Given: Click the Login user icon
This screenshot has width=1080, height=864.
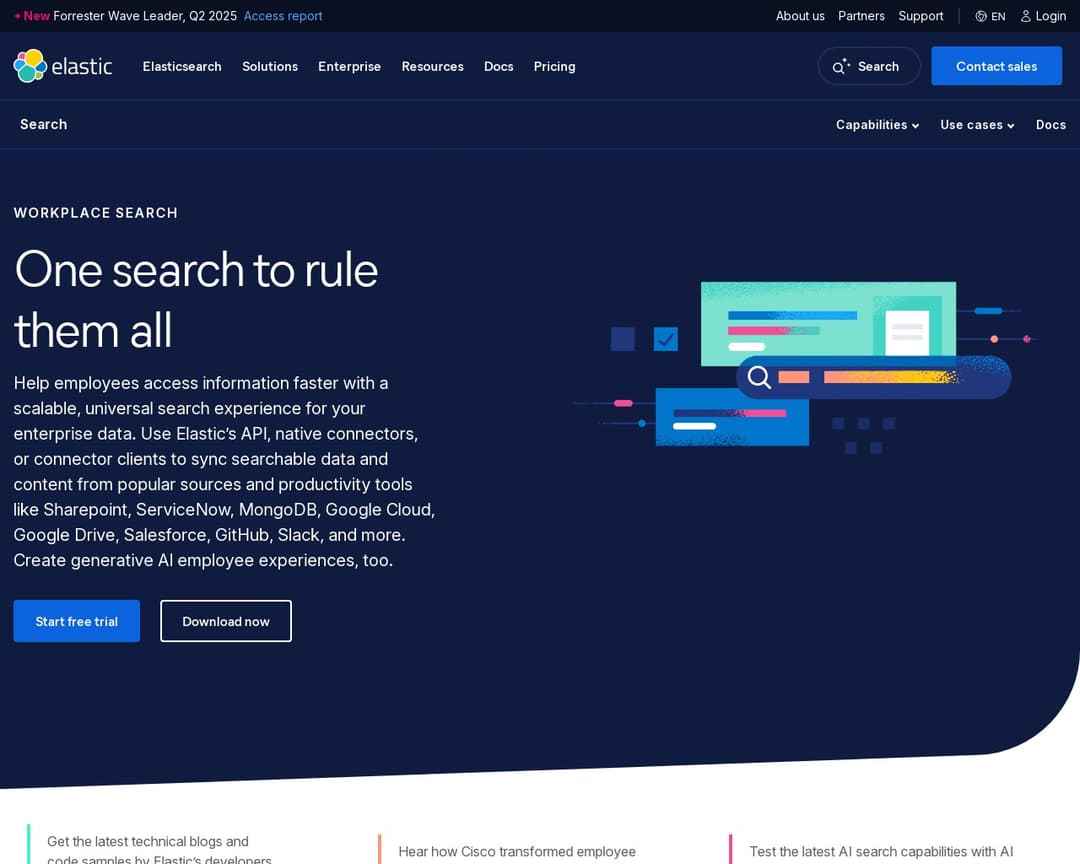Looking at the screenshot, I should point(1026,16).
